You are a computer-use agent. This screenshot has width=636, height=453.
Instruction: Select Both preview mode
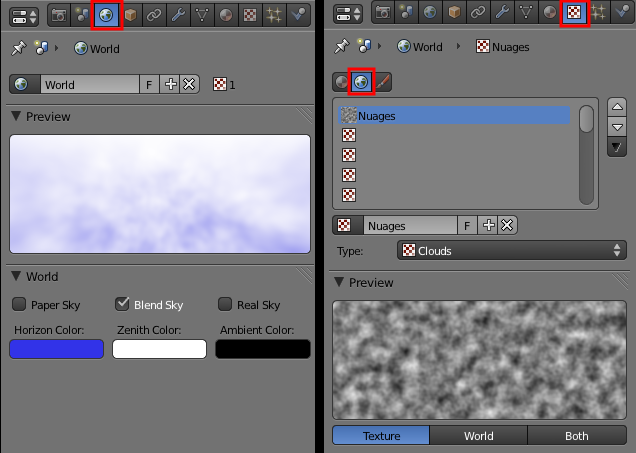pos(577,436)
